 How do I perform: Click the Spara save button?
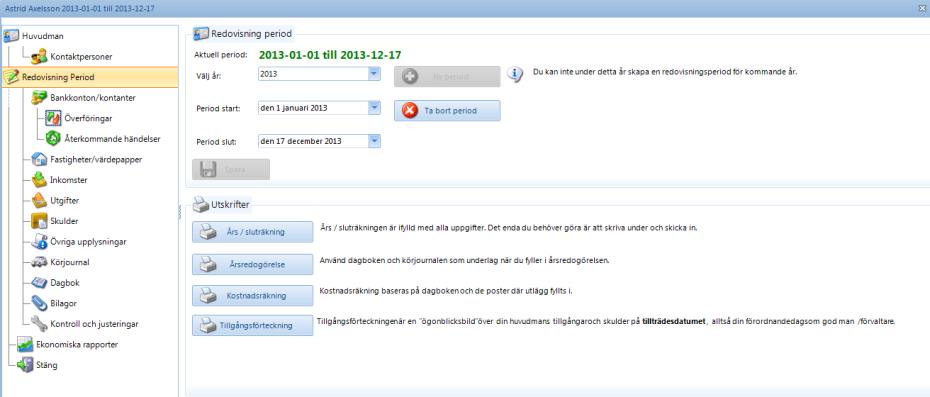[231, 169]
